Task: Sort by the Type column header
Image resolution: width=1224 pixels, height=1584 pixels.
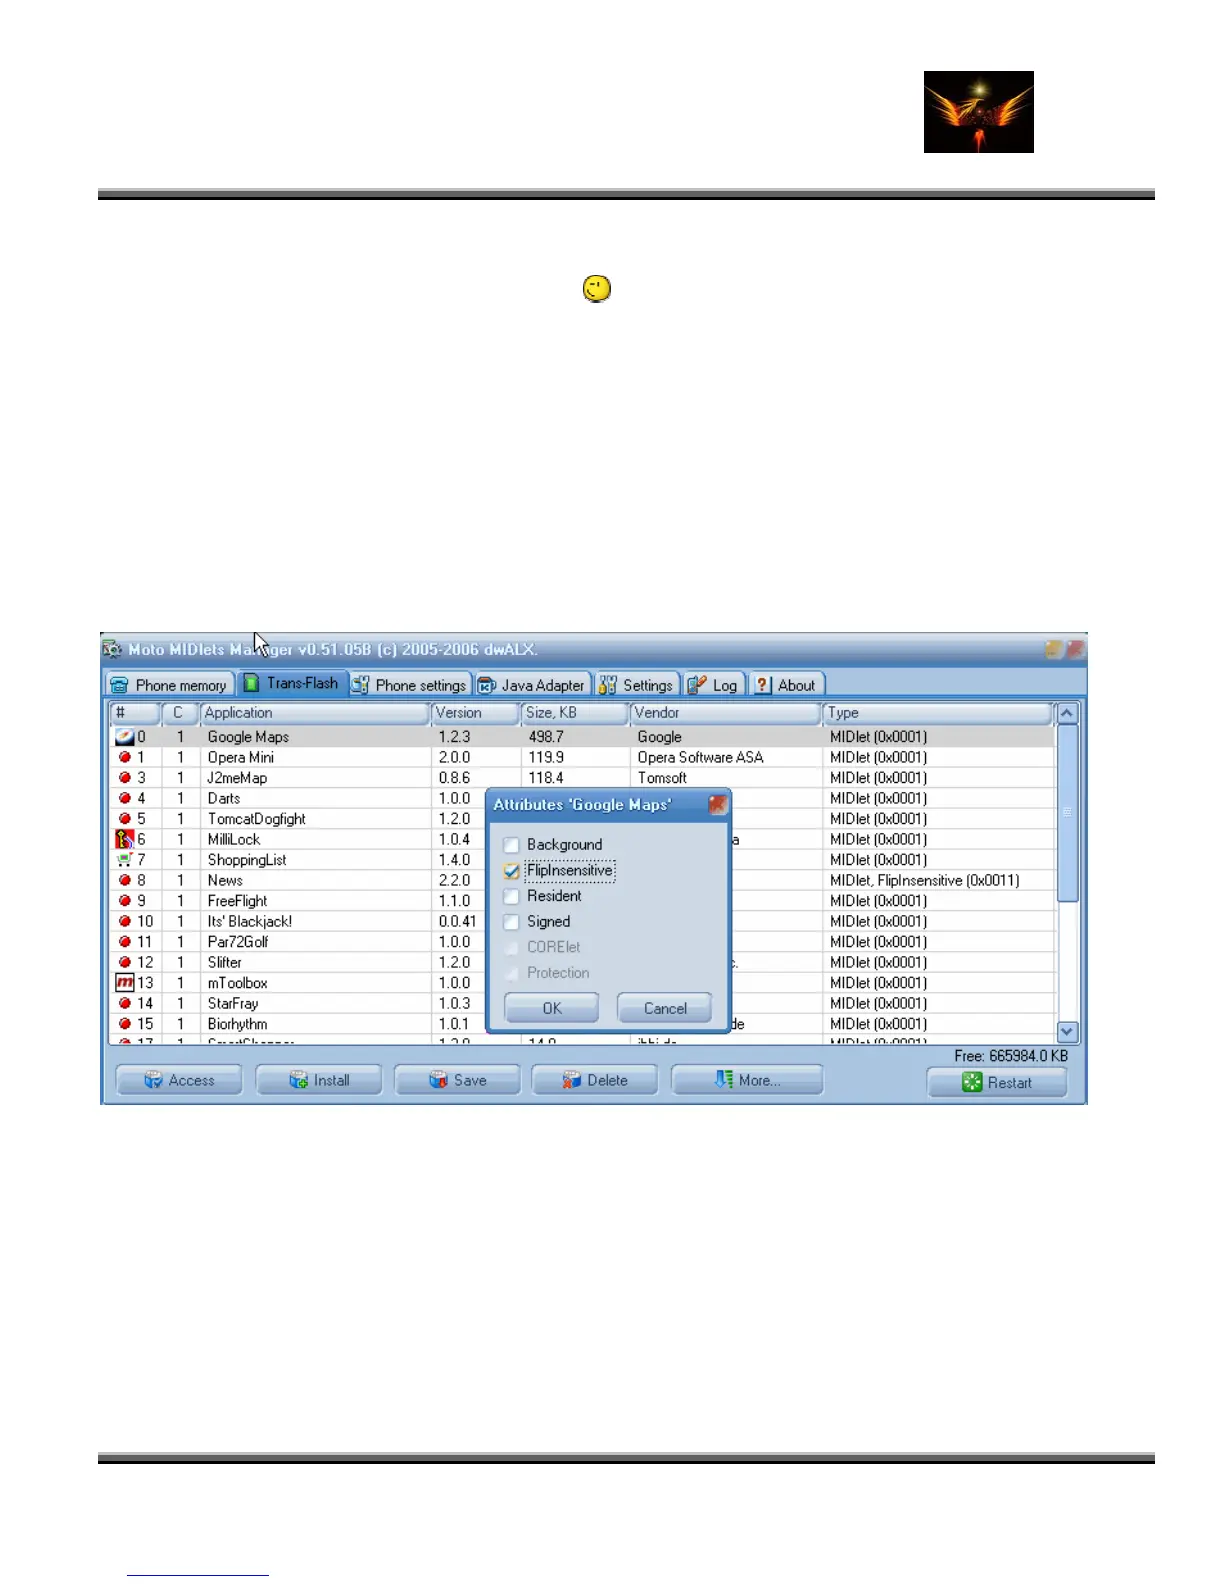Action: [x=938, y=713]
